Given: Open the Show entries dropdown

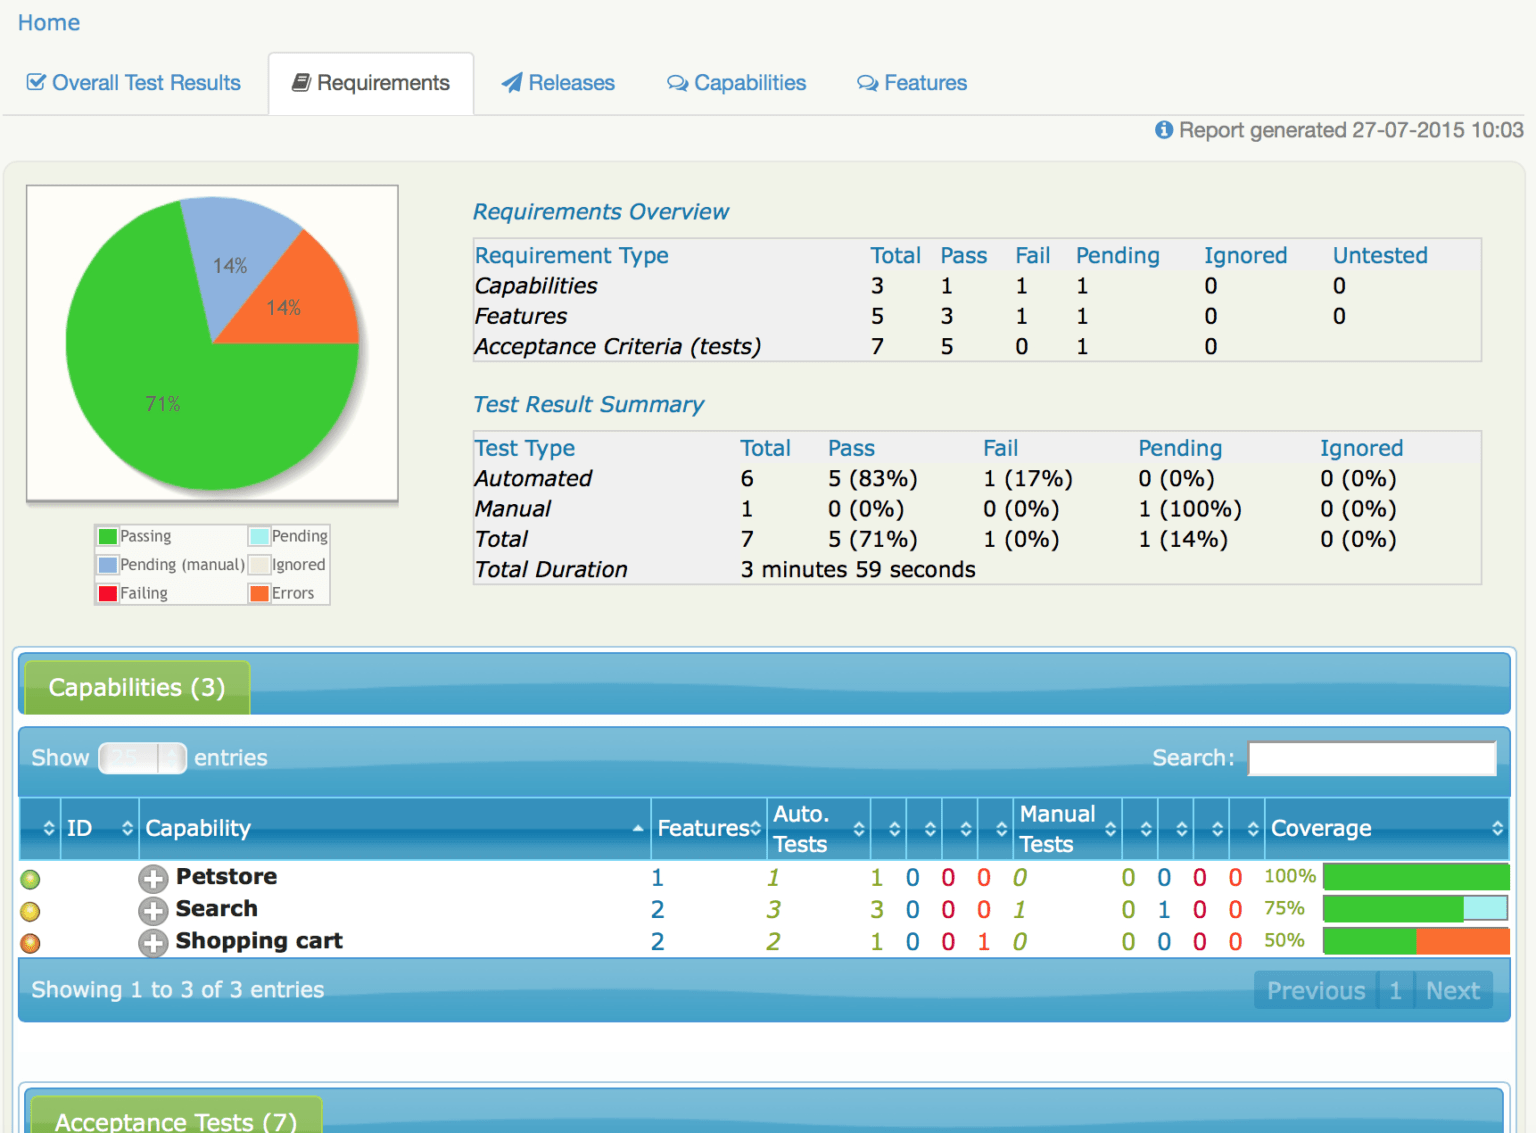Looking at the screenshot, I should coord(143,758).
